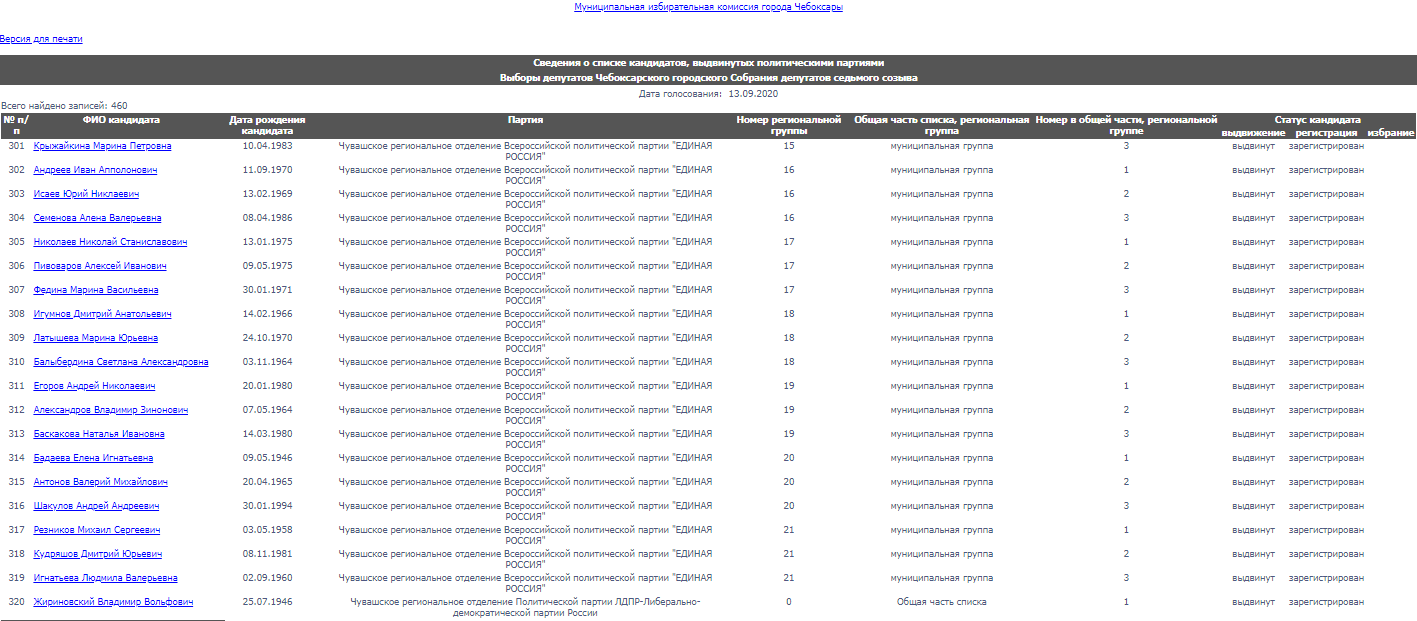The width and height of the screenshot is (1417, 621).
Task: Select the birth date 03.11.1964
Action: click(267, 362)
